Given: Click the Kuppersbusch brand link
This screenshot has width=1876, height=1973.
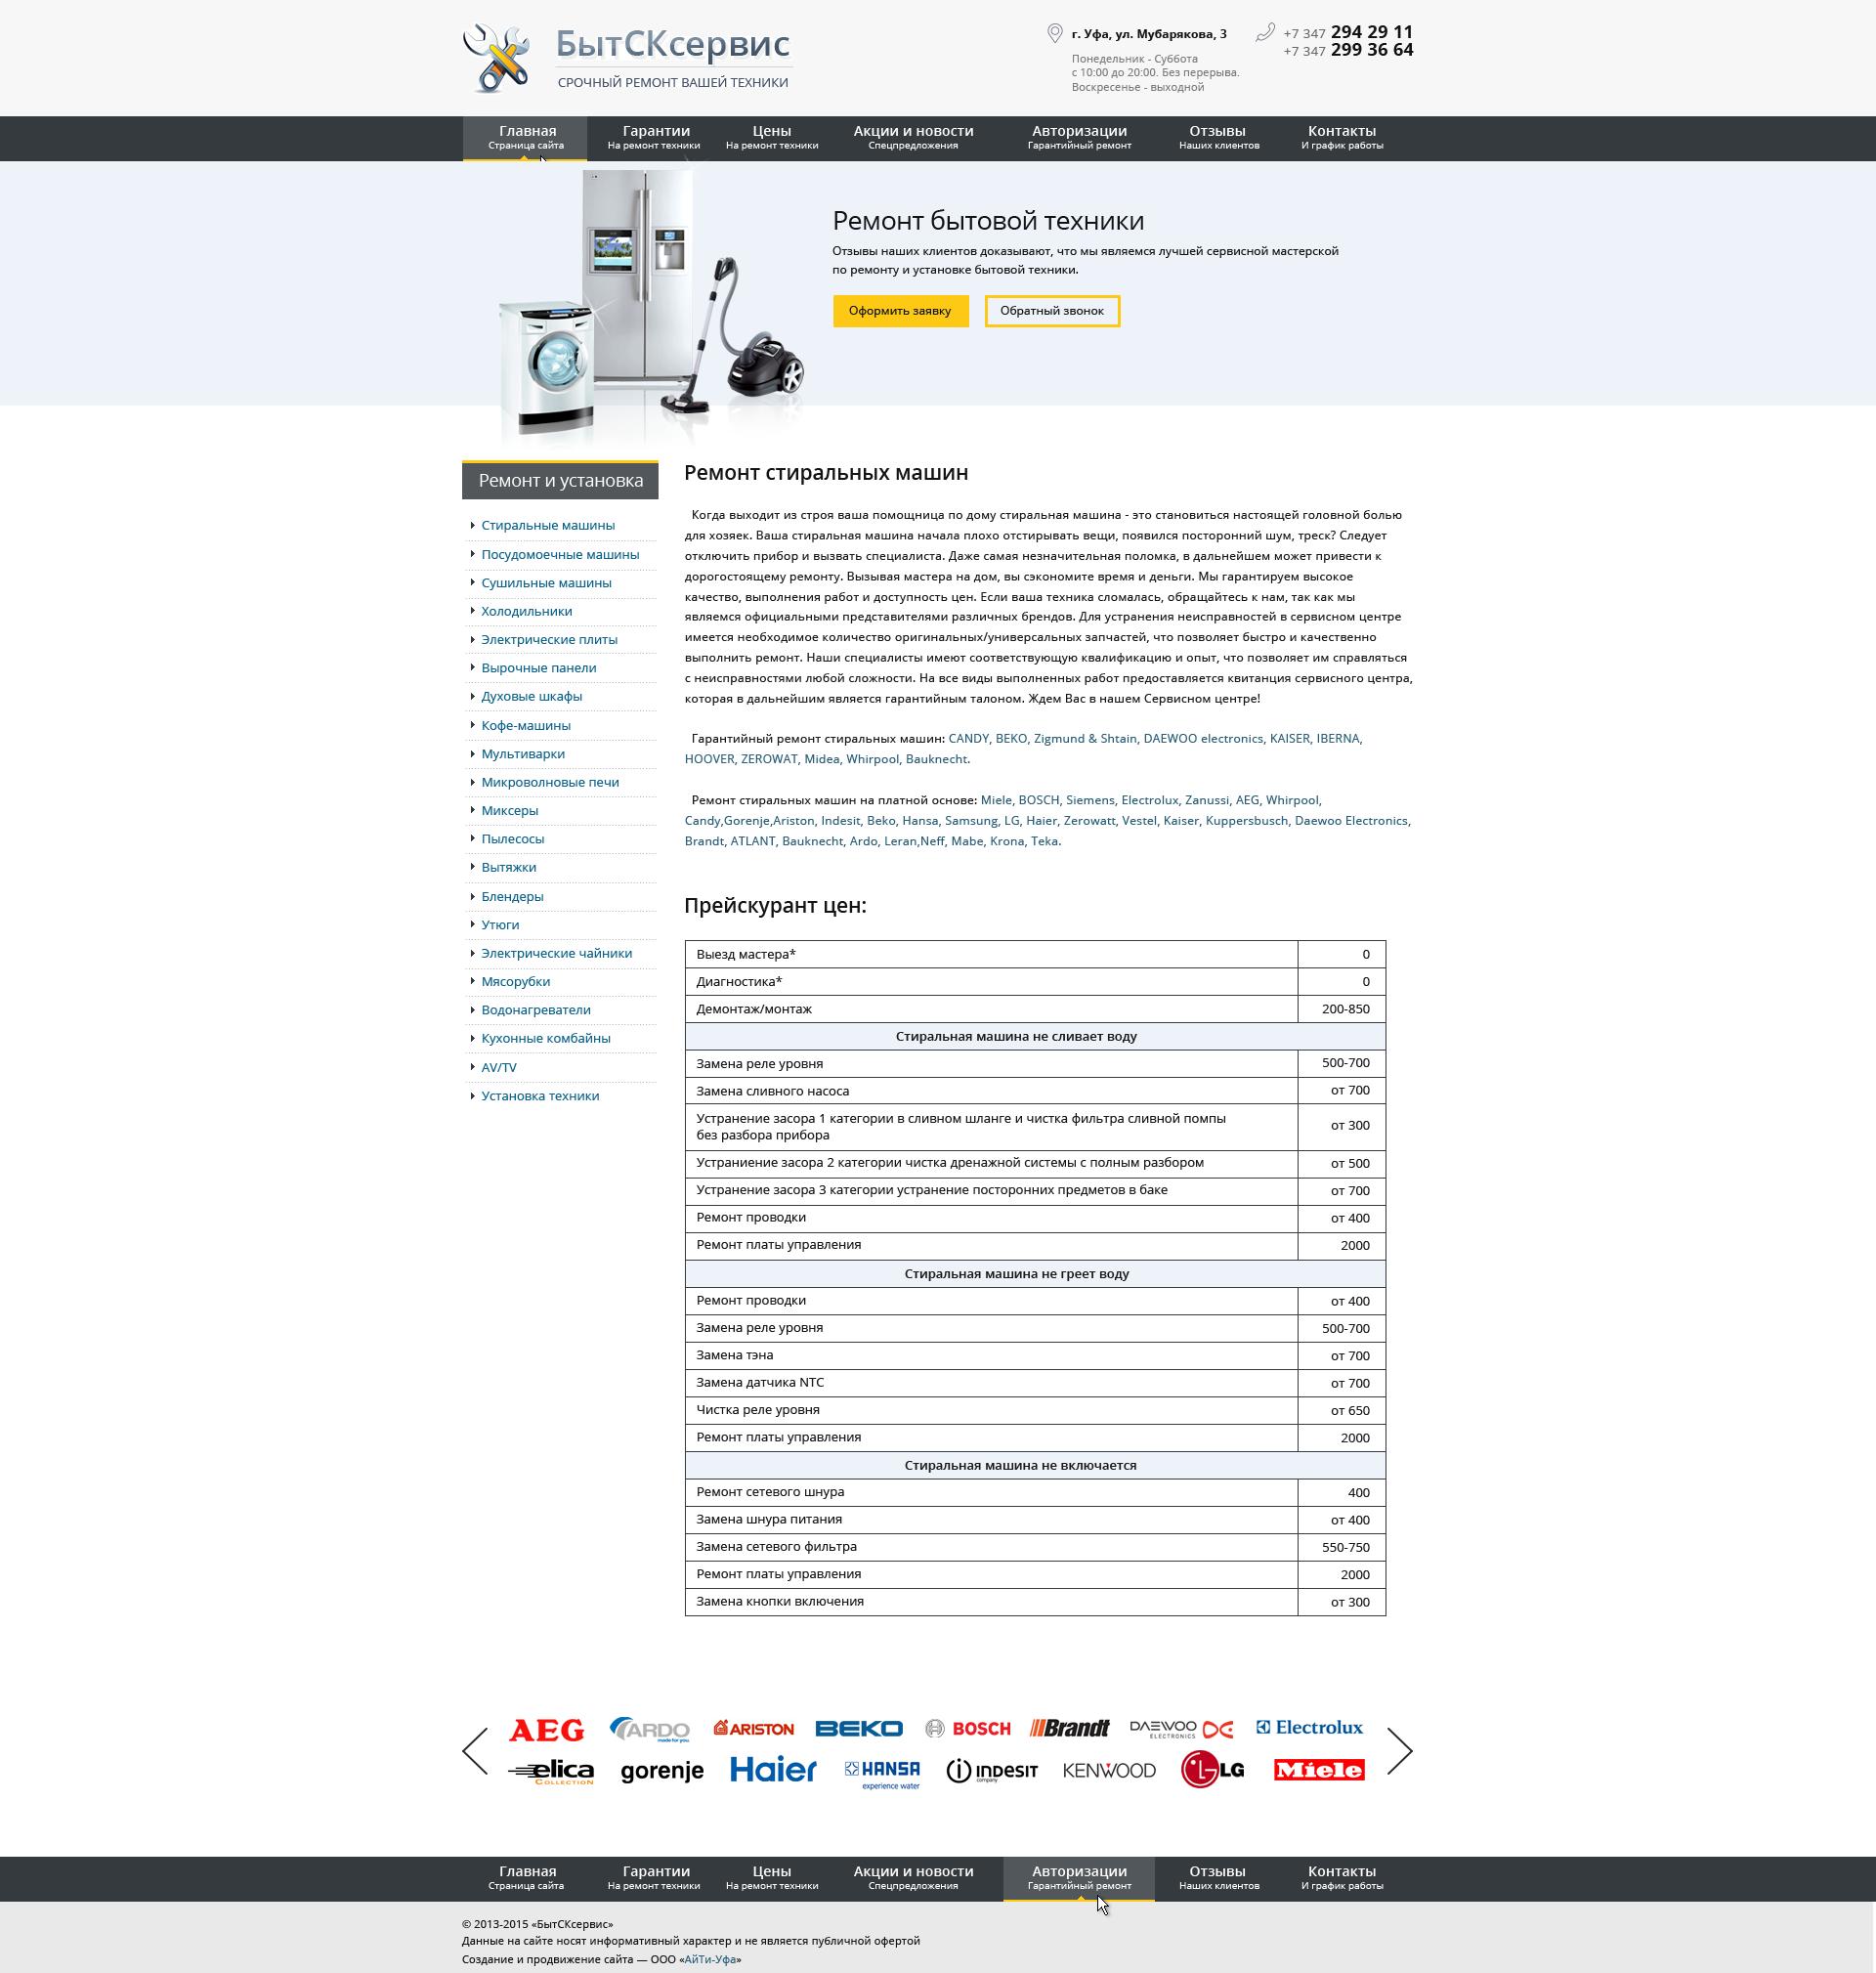Looking at the screenshot, I should tap(1247, 821).
